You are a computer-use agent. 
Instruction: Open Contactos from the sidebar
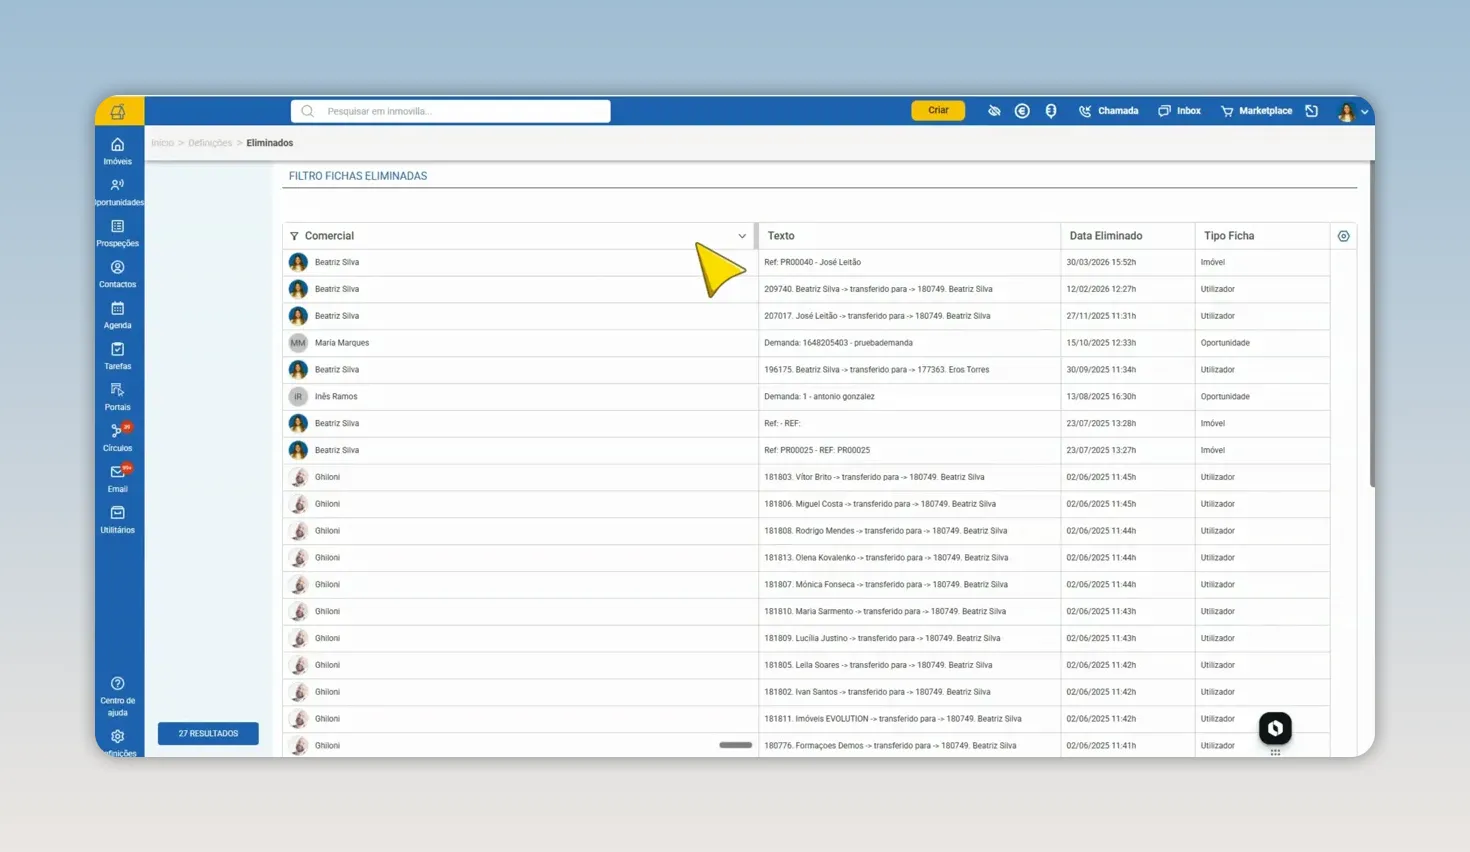pos(117,274)
